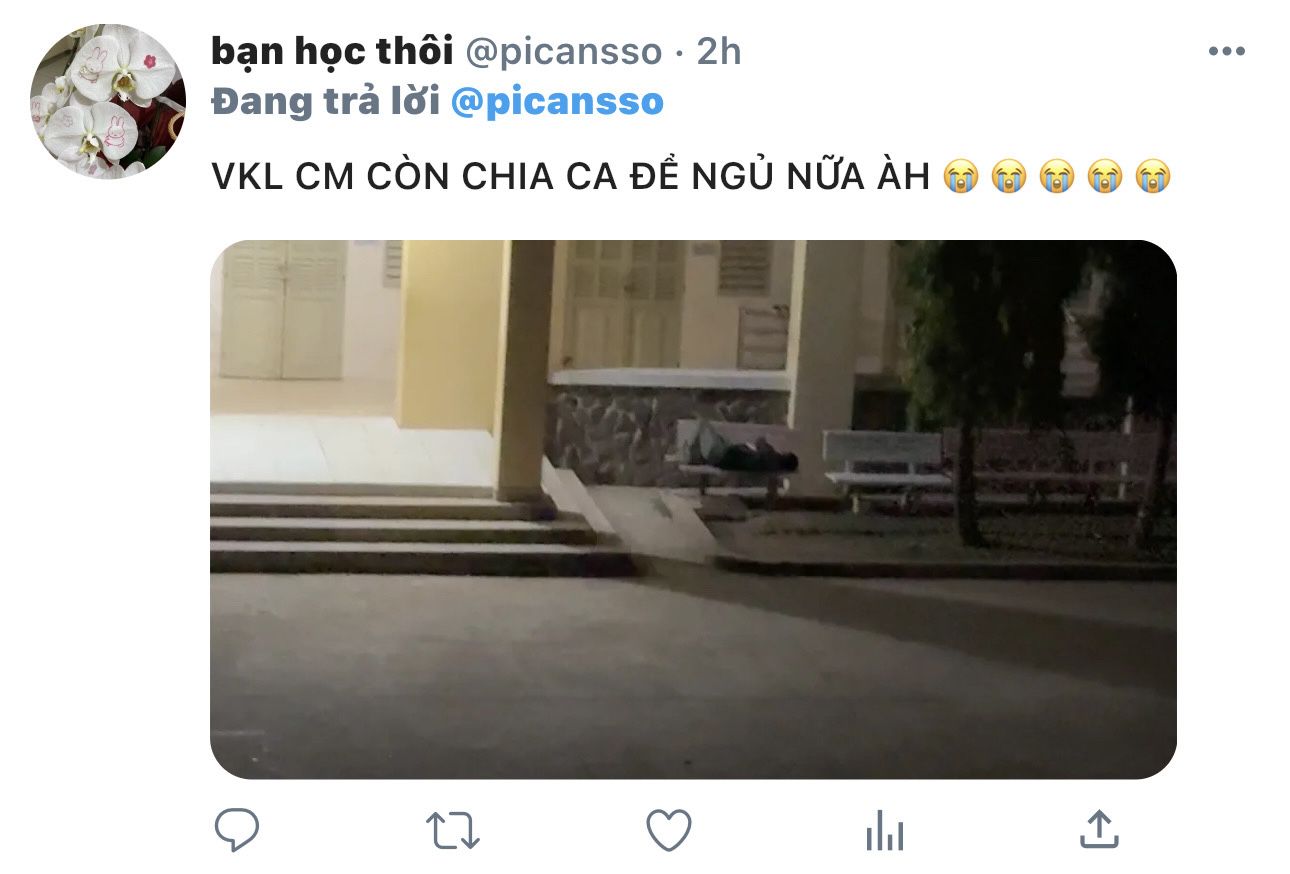
Task: Open the three-dot more options menu
Action: pyautogui.click(x=1226, y=52)
